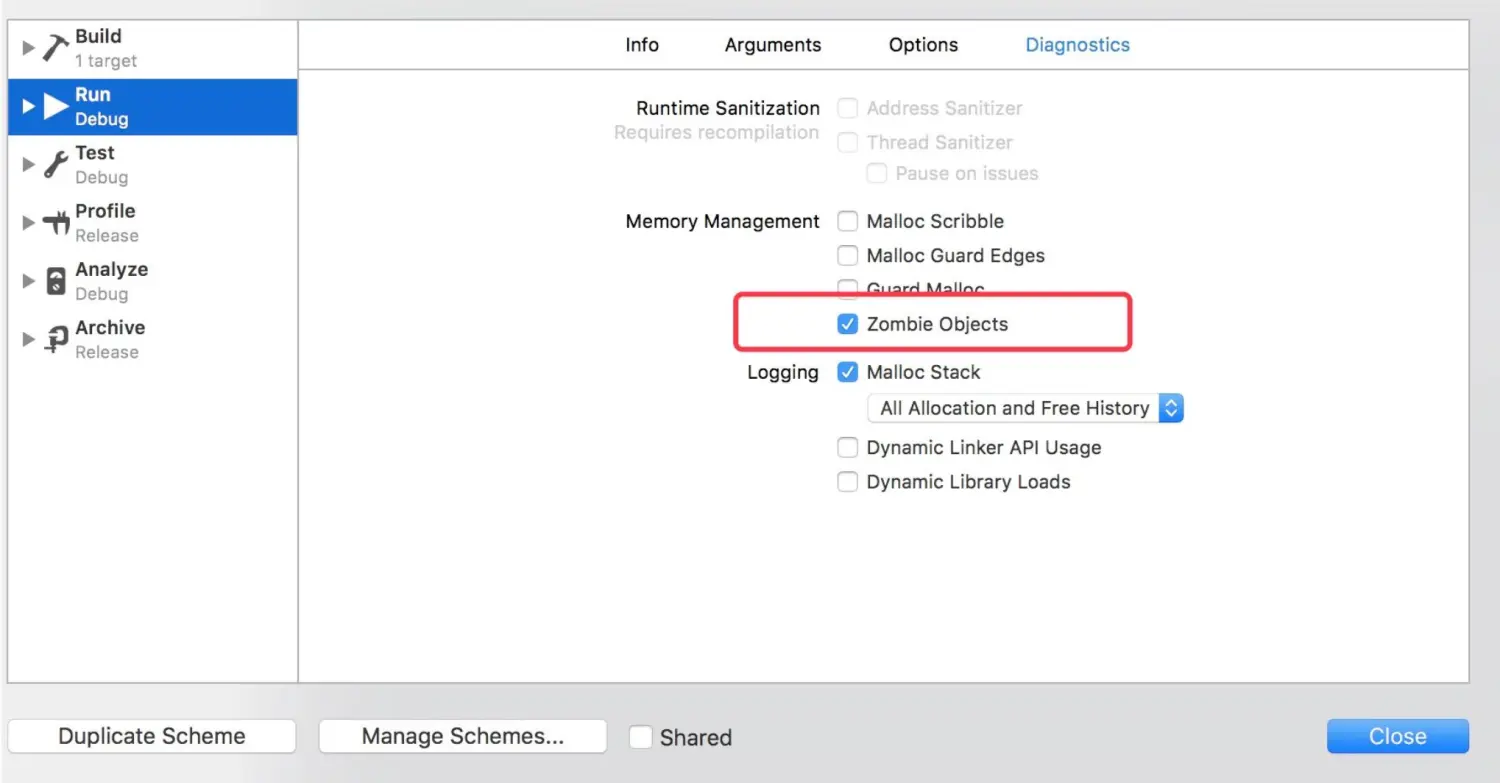Expand the Profile disclosure triangle

pos(28,222)
